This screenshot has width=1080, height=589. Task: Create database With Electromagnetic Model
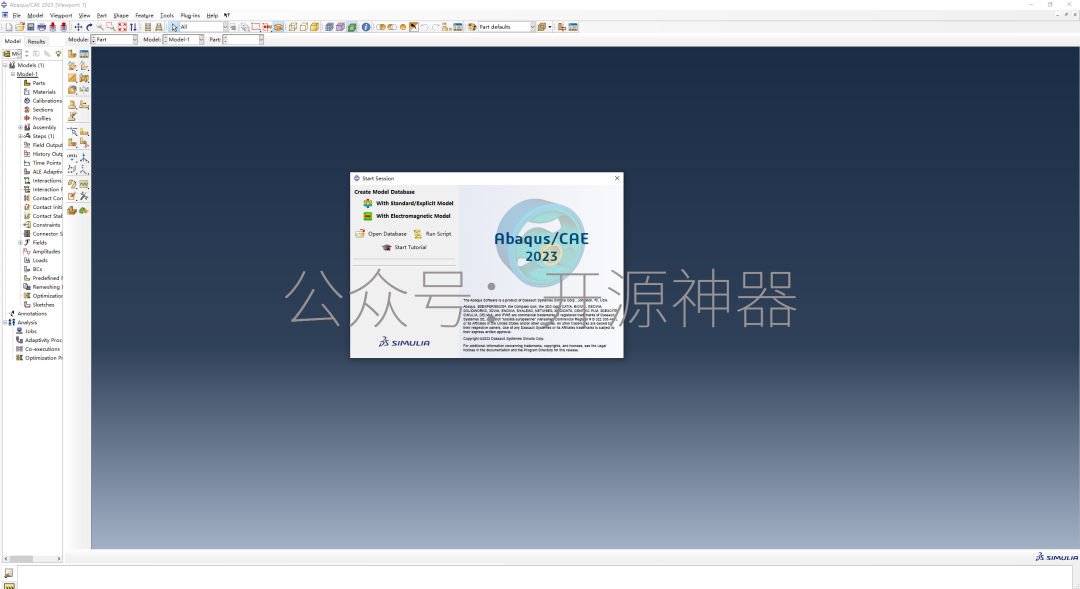click(413, 216)
